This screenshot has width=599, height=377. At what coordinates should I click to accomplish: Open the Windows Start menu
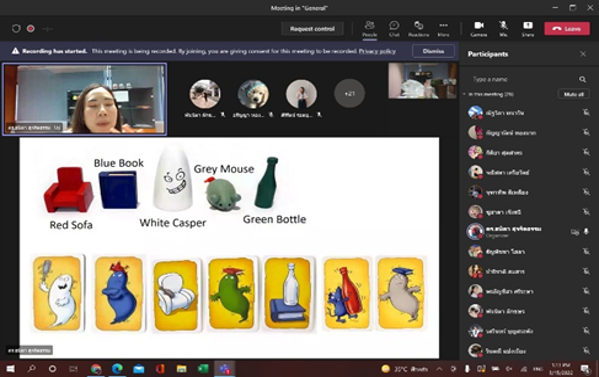click(10, 369)
